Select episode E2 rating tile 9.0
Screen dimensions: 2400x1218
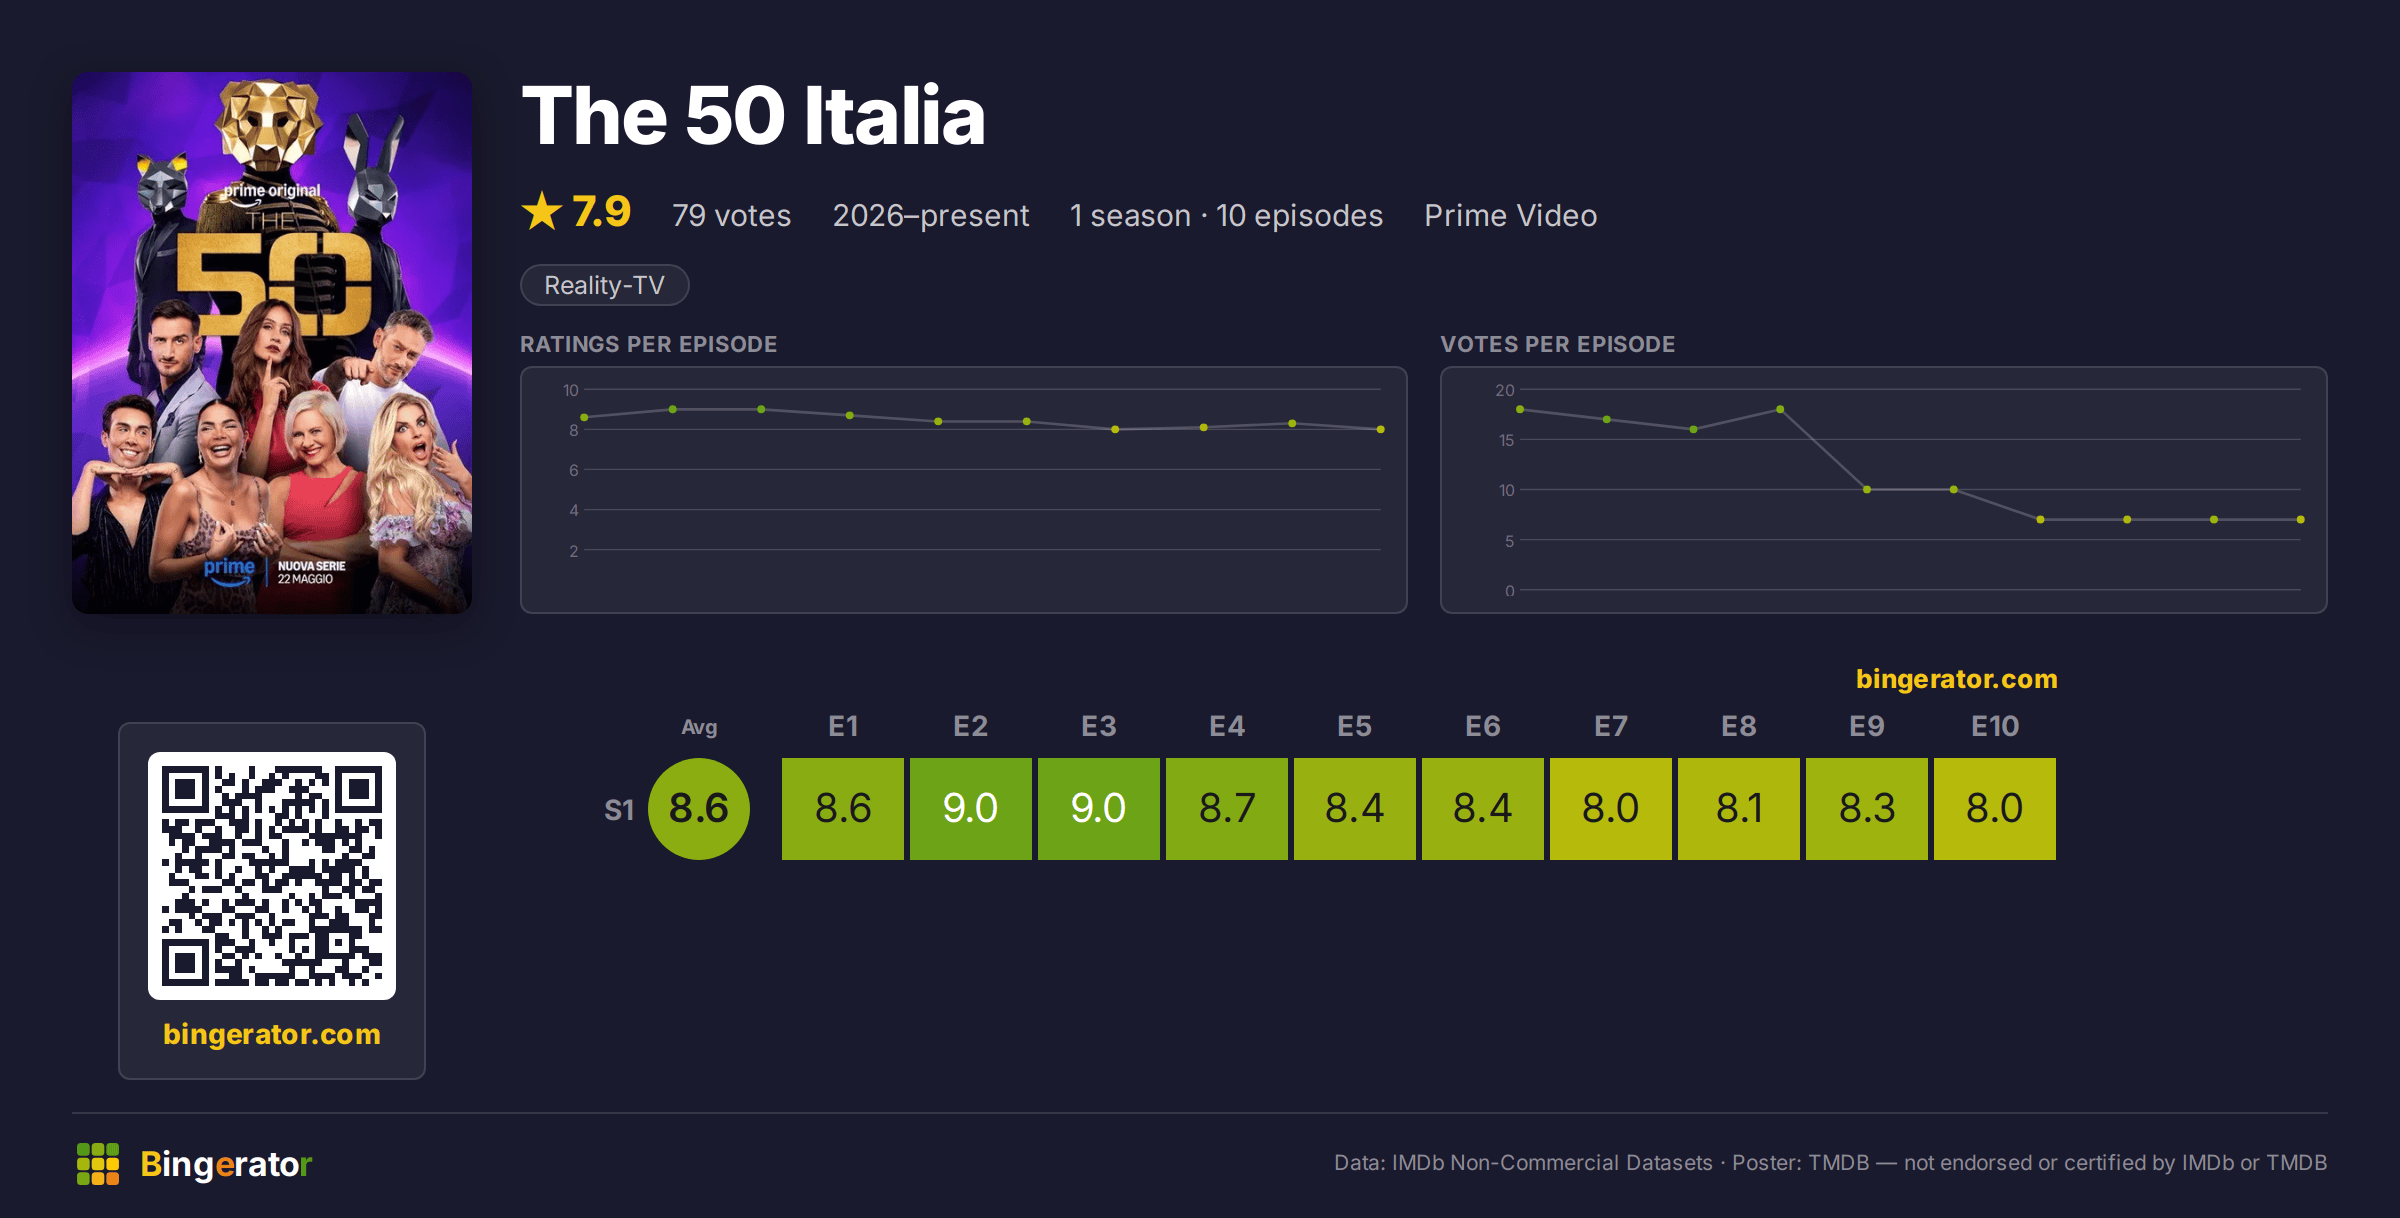pyautogui.click(x=971, y=808)
